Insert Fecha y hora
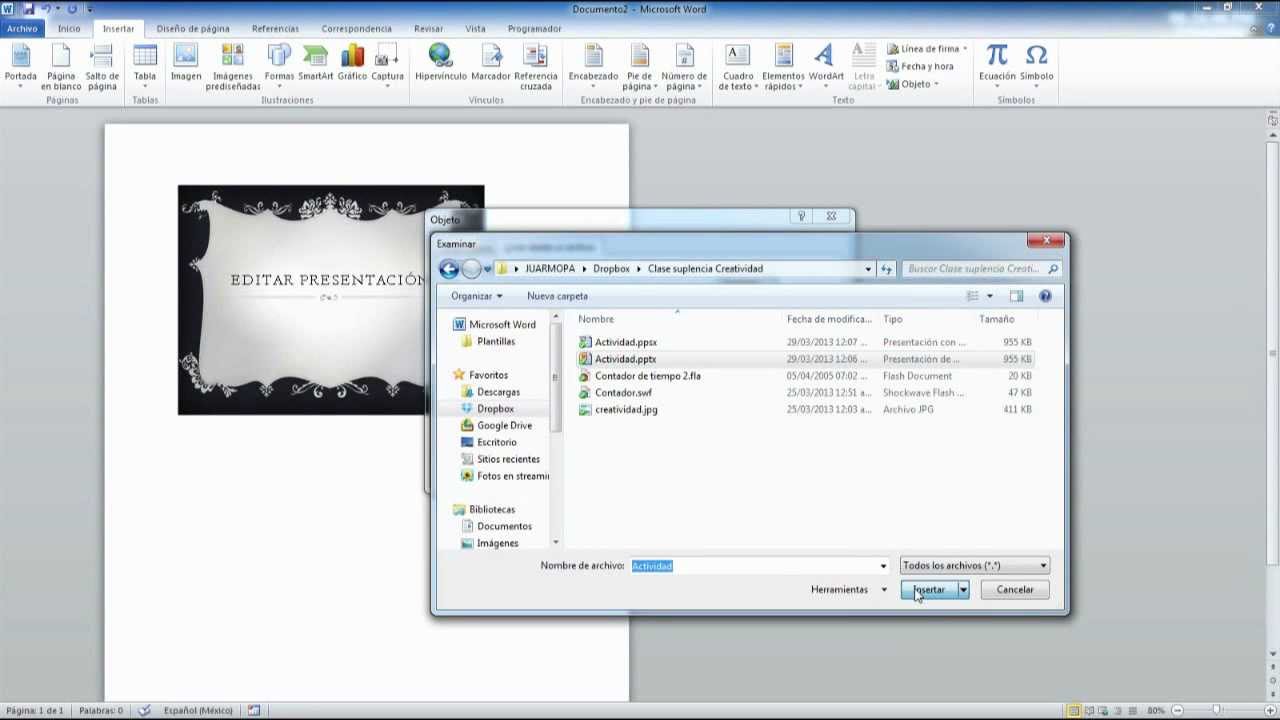The image size is (1280, 720). pyautogui.click(x=920, y=66)
